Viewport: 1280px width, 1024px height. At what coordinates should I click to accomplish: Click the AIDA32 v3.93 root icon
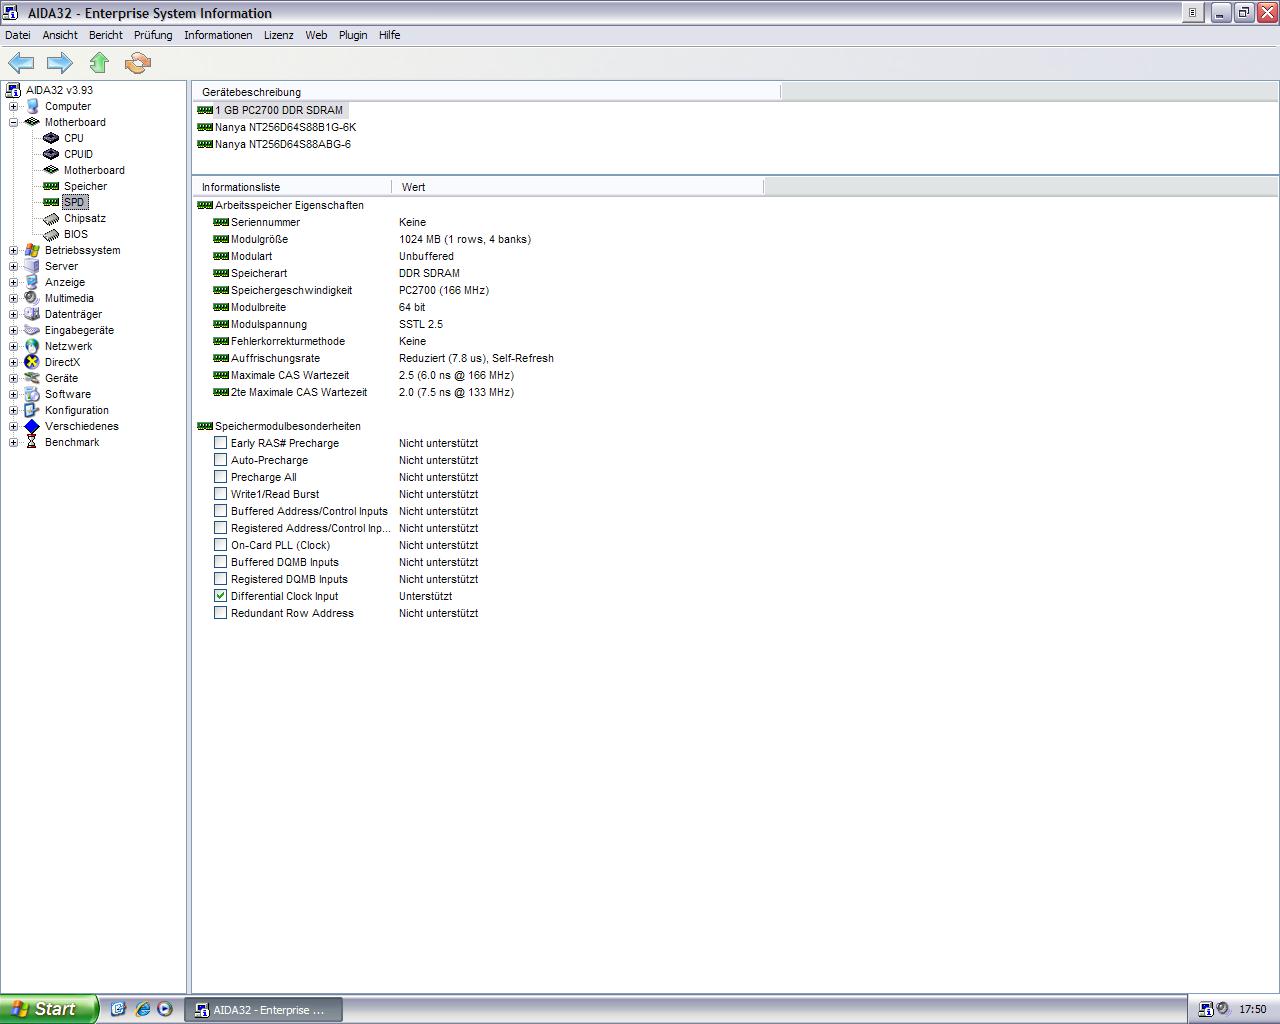(14, 90)
